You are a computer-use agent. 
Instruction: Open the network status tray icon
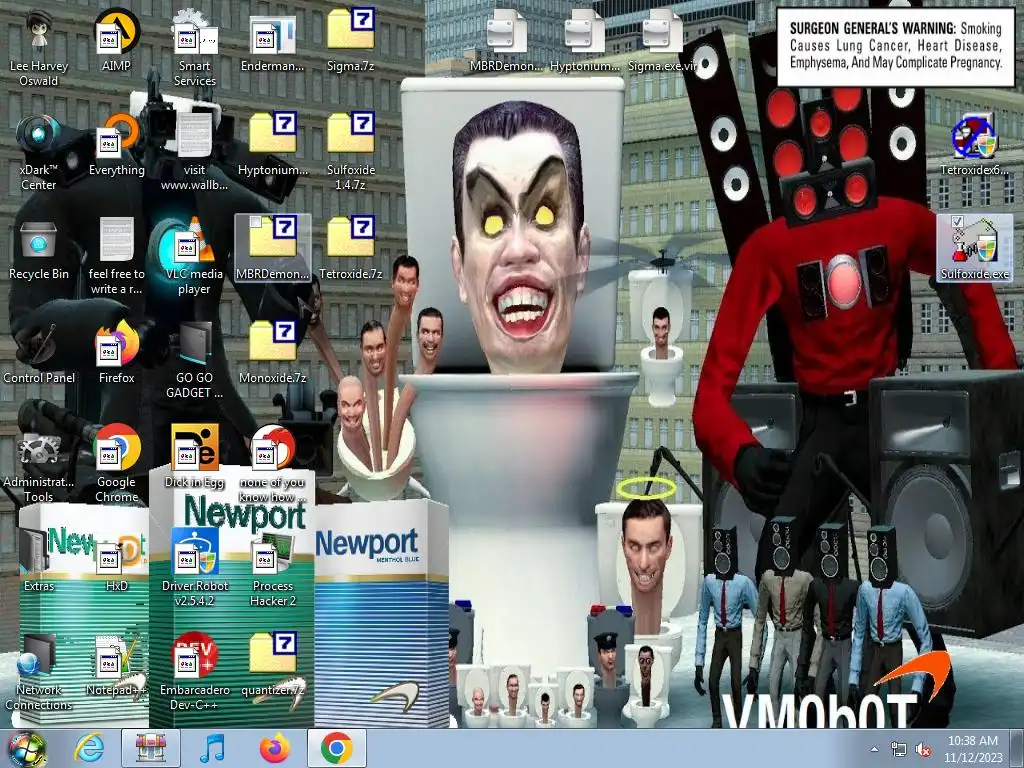pos(899,750)
